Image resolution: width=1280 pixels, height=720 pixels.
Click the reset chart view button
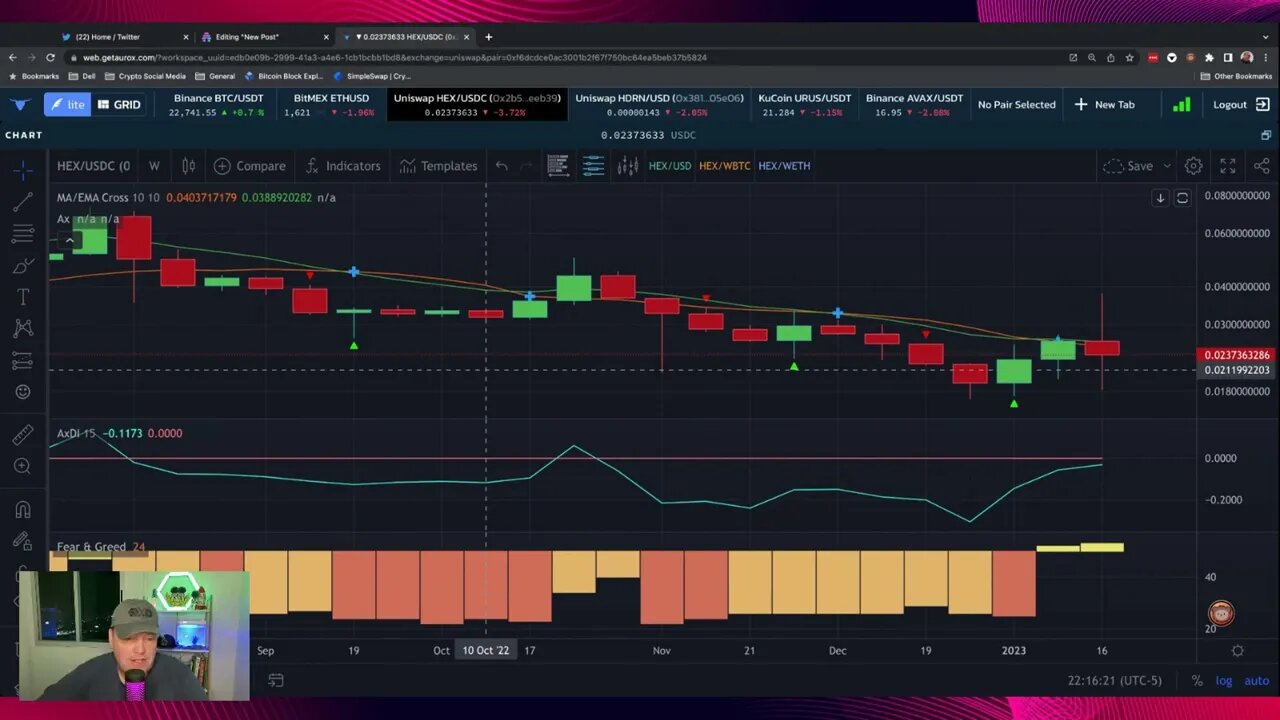click(1182, 198)
